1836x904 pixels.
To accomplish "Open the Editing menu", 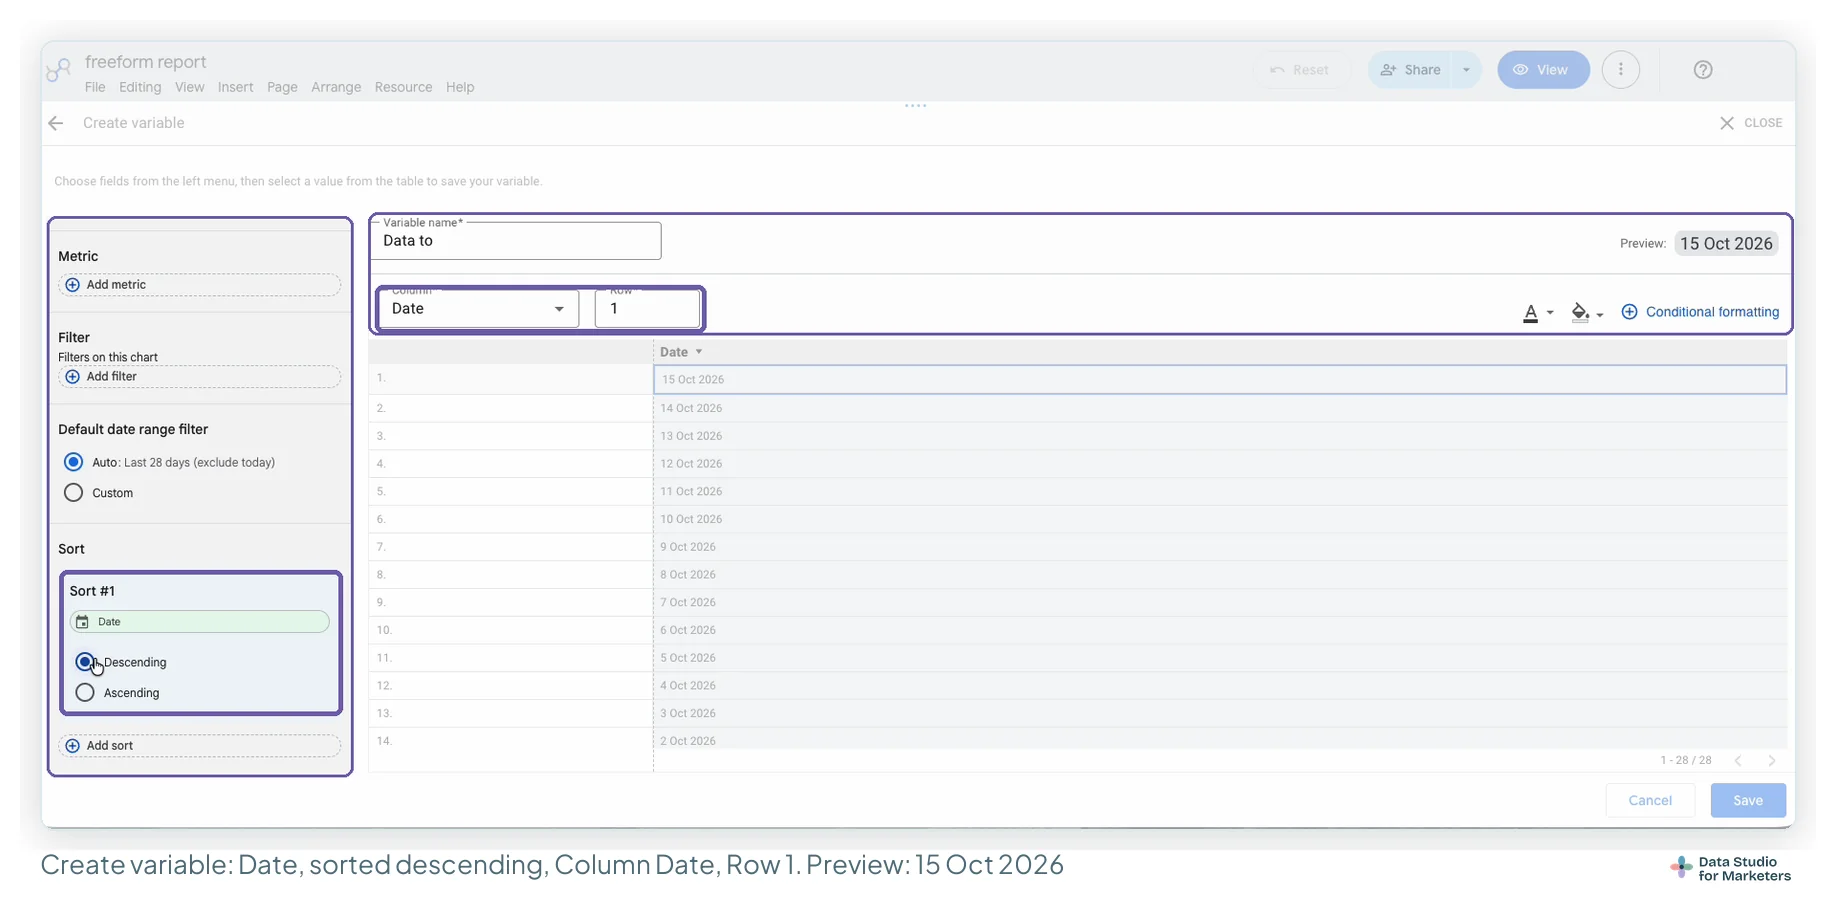I will point(140,88).
